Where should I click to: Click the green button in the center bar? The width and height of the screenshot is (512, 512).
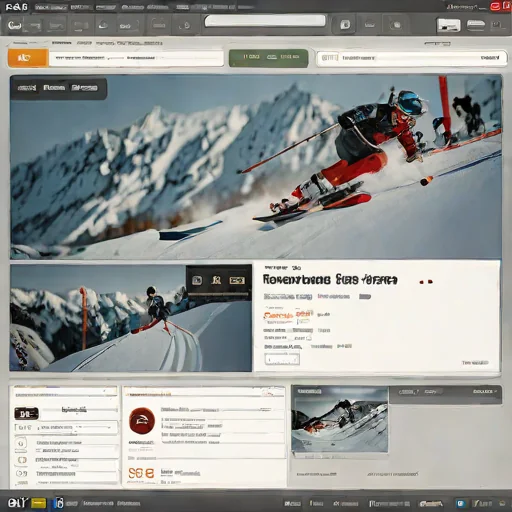[269, 58]
